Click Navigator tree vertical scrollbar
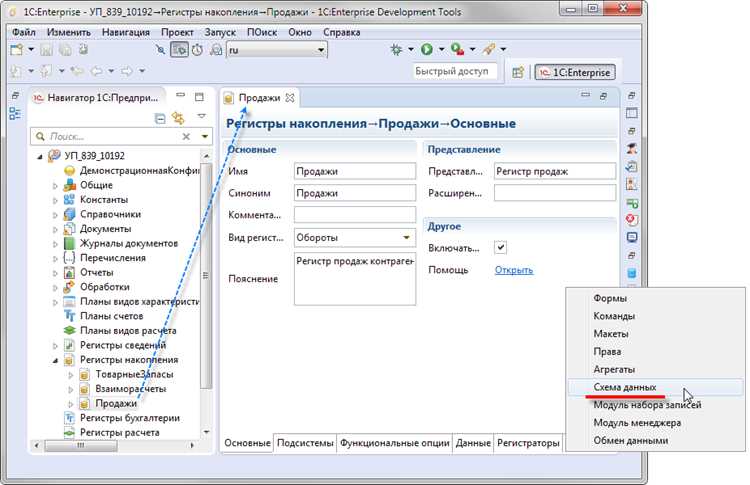This screenshot has width=750, height=485. pos(206,276)
